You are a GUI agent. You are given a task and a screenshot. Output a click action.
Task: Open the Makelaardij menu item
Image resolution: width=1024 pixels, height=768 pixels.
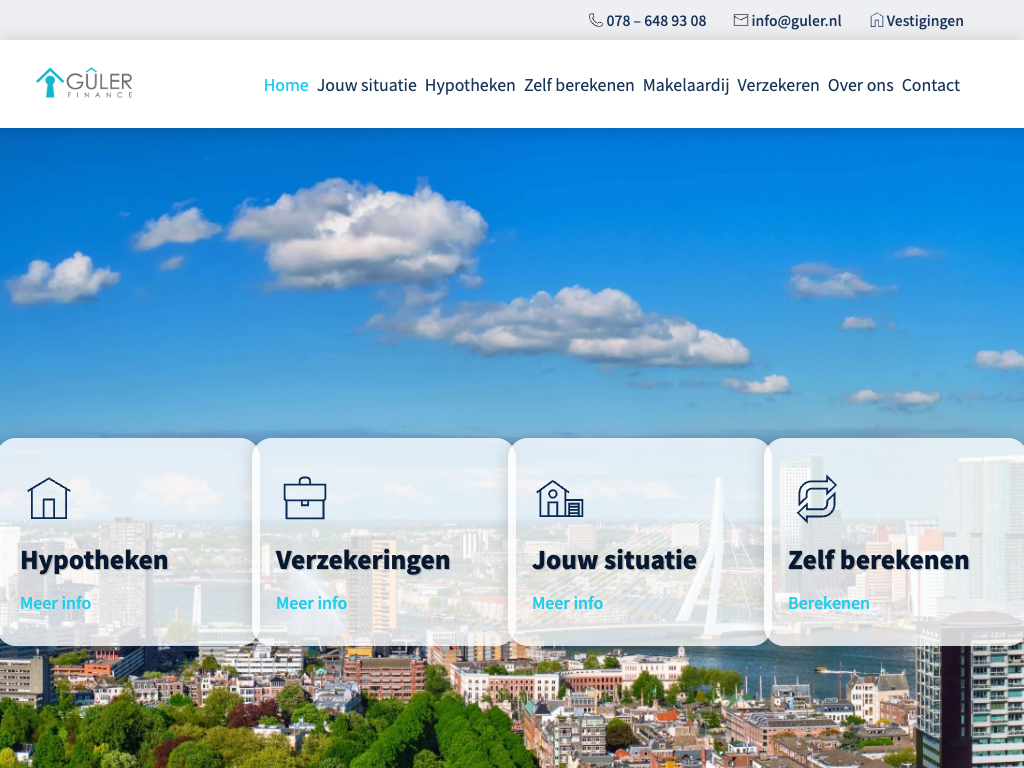point(686,85)
